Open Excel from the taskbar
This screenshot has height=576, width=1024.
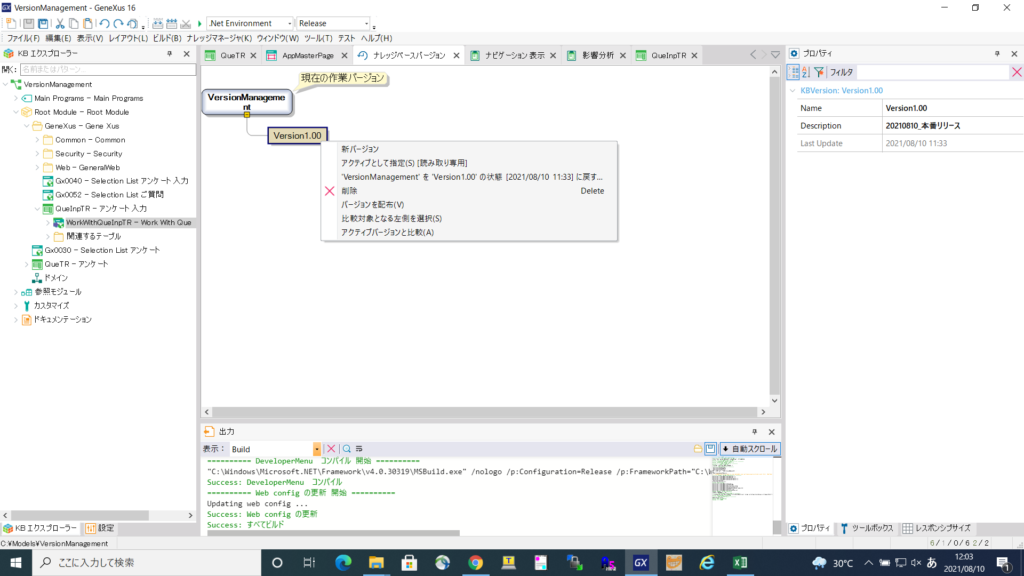tap(740, 562)
